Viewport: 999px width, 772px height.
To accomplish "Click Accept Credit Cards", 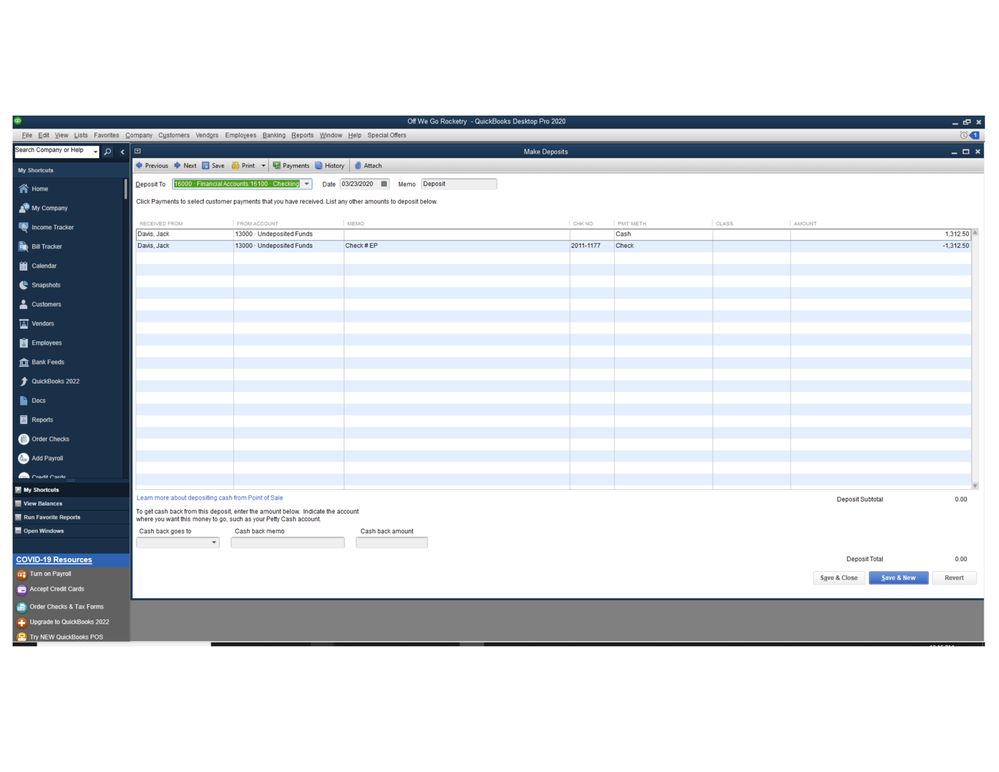I will [50, 589].
